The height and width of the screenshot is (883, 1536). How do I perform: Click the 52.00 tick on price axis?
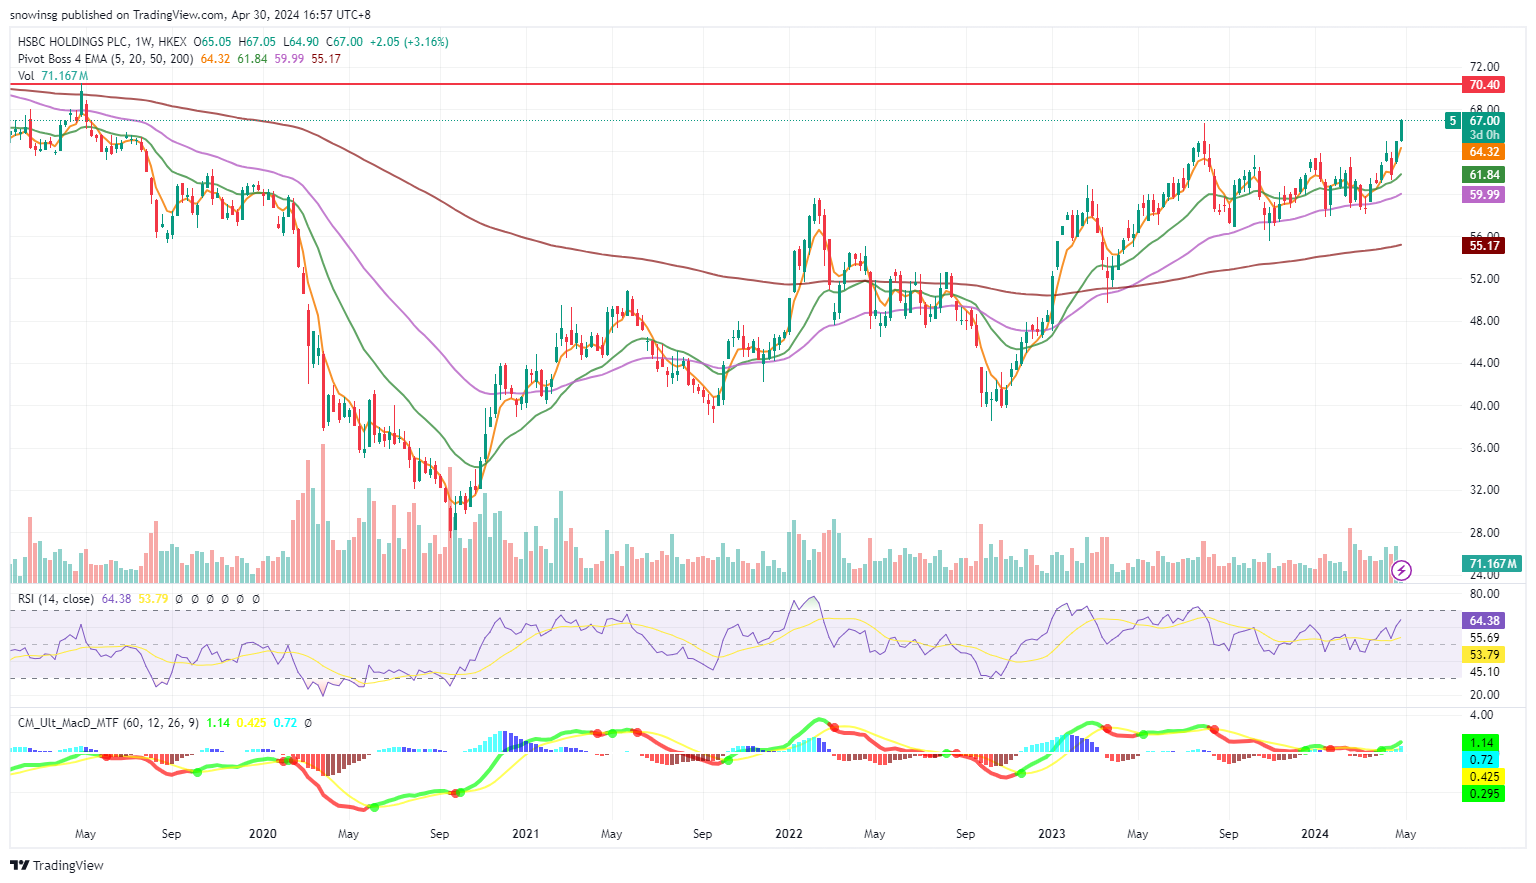(1484, 279)
